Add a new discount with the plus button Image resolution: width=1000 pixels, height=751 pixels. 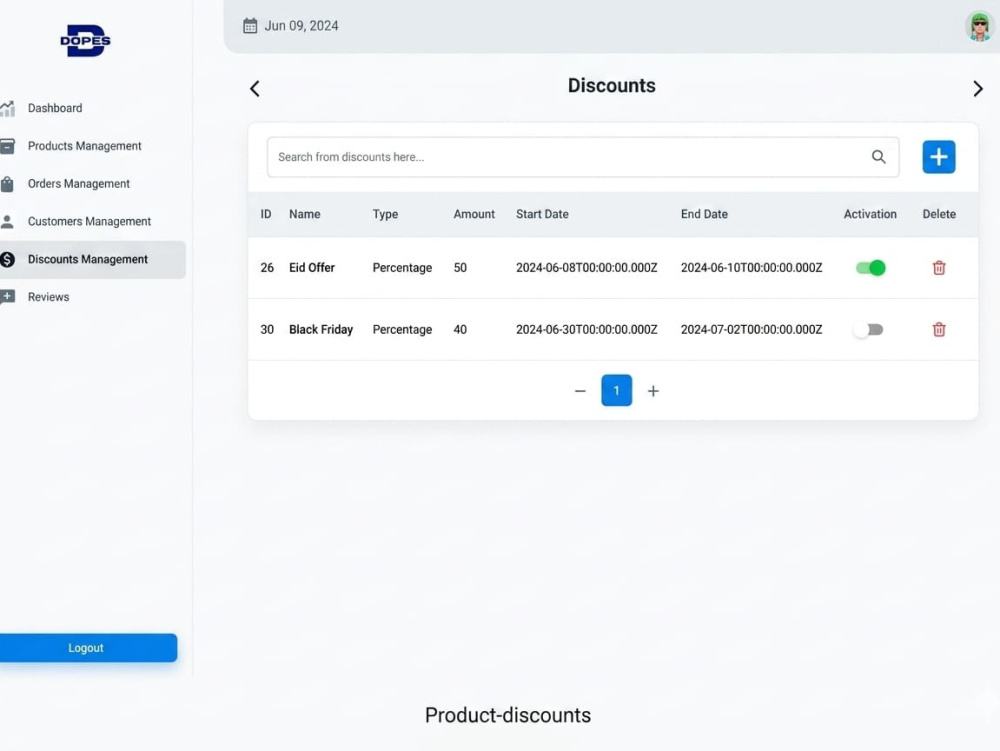[939, 157]
